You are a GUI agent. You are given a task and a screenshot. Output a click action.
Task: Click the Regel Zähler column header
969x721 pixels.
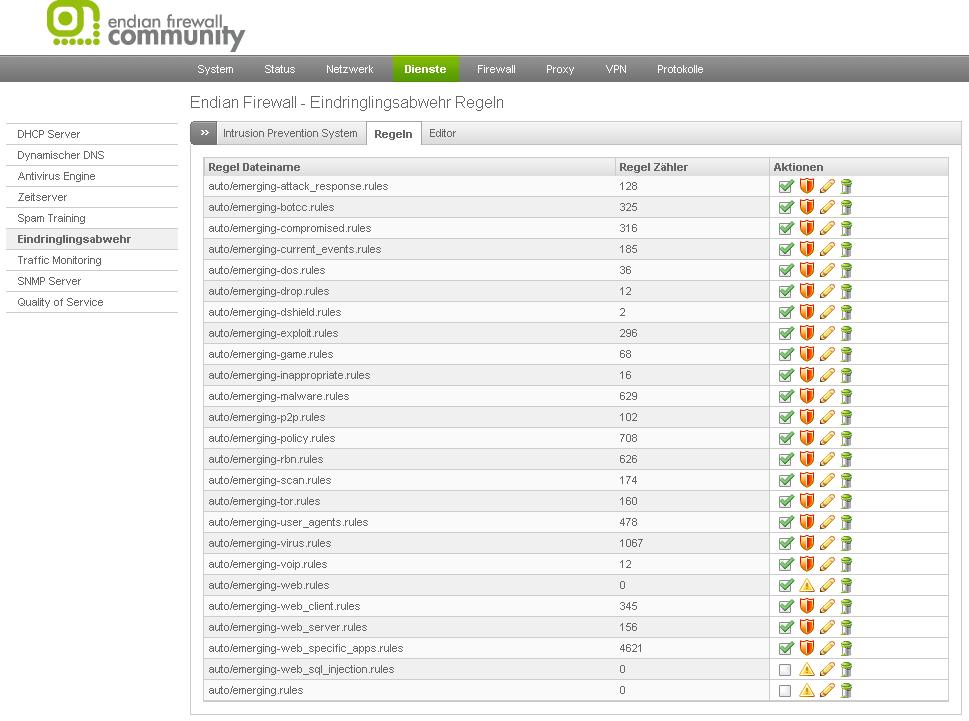653,167
